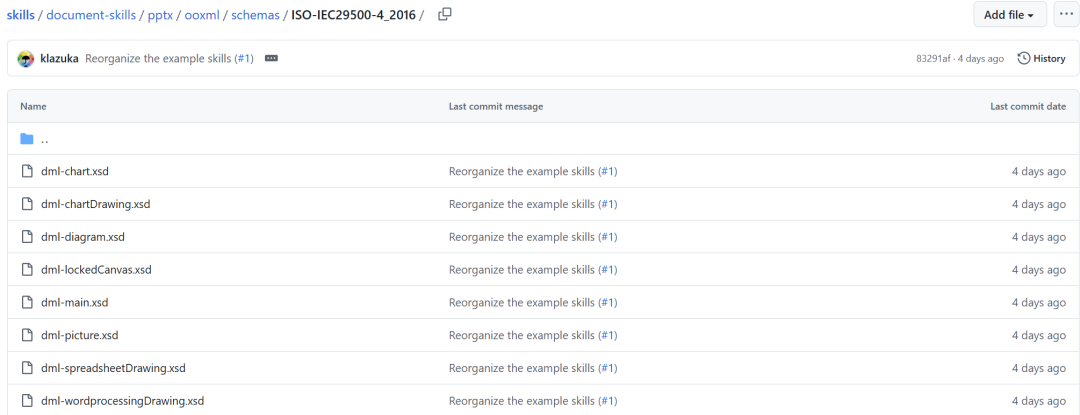Navigate to schemas breadcrumb folder
Viewport: 1080px width, 415px height.
point(256,14)
